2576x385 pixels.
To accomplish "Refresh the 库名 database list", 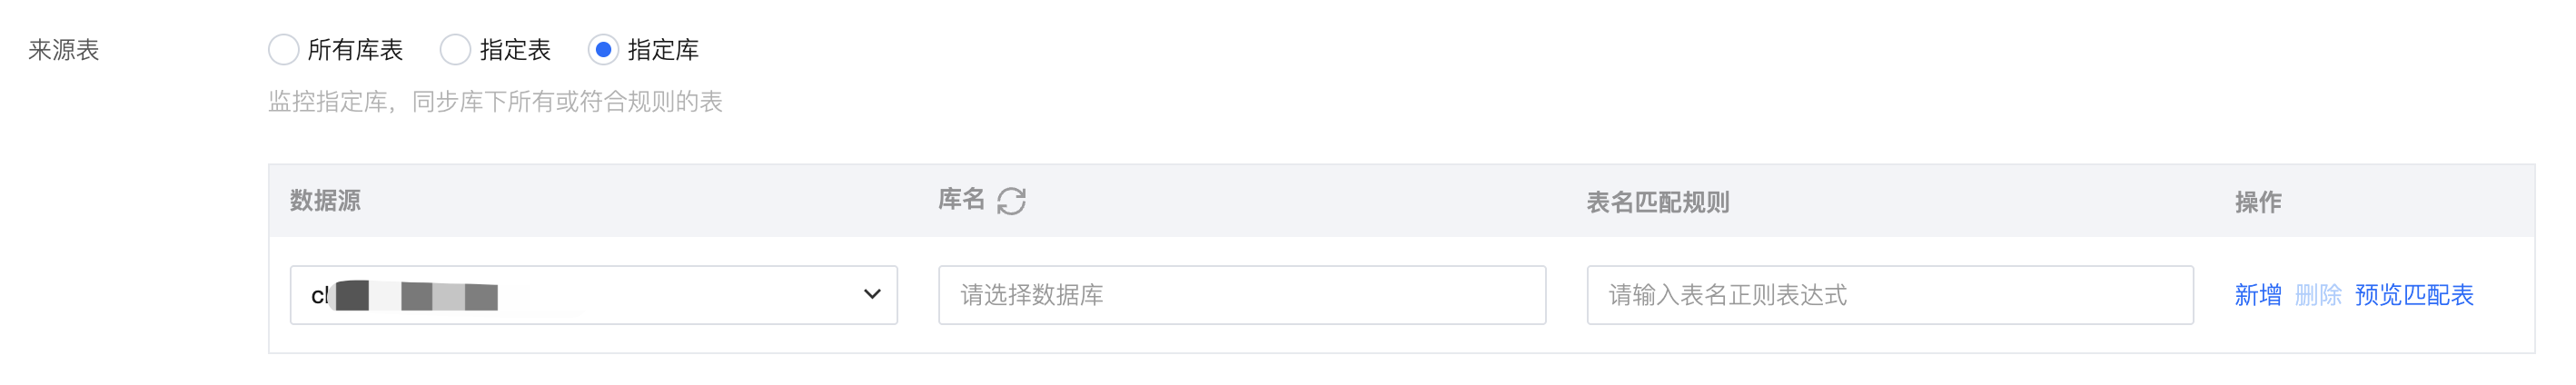I will coord(1011,201).
